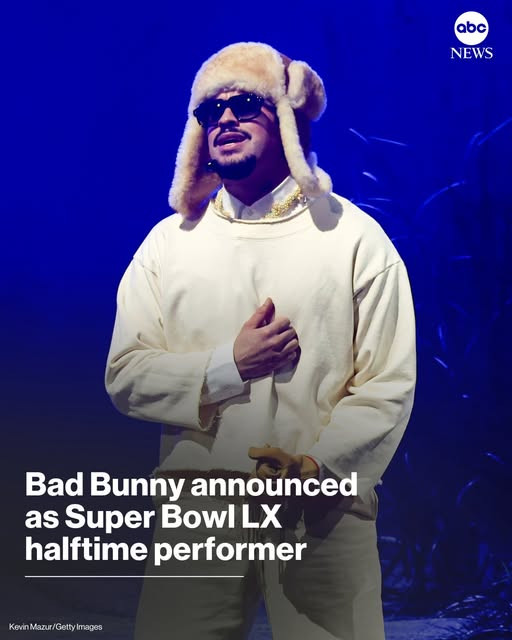Click the performer's dark goatee beard
Image resolution: width=512 pixels, height=640 pixels.
coord(236,167)
